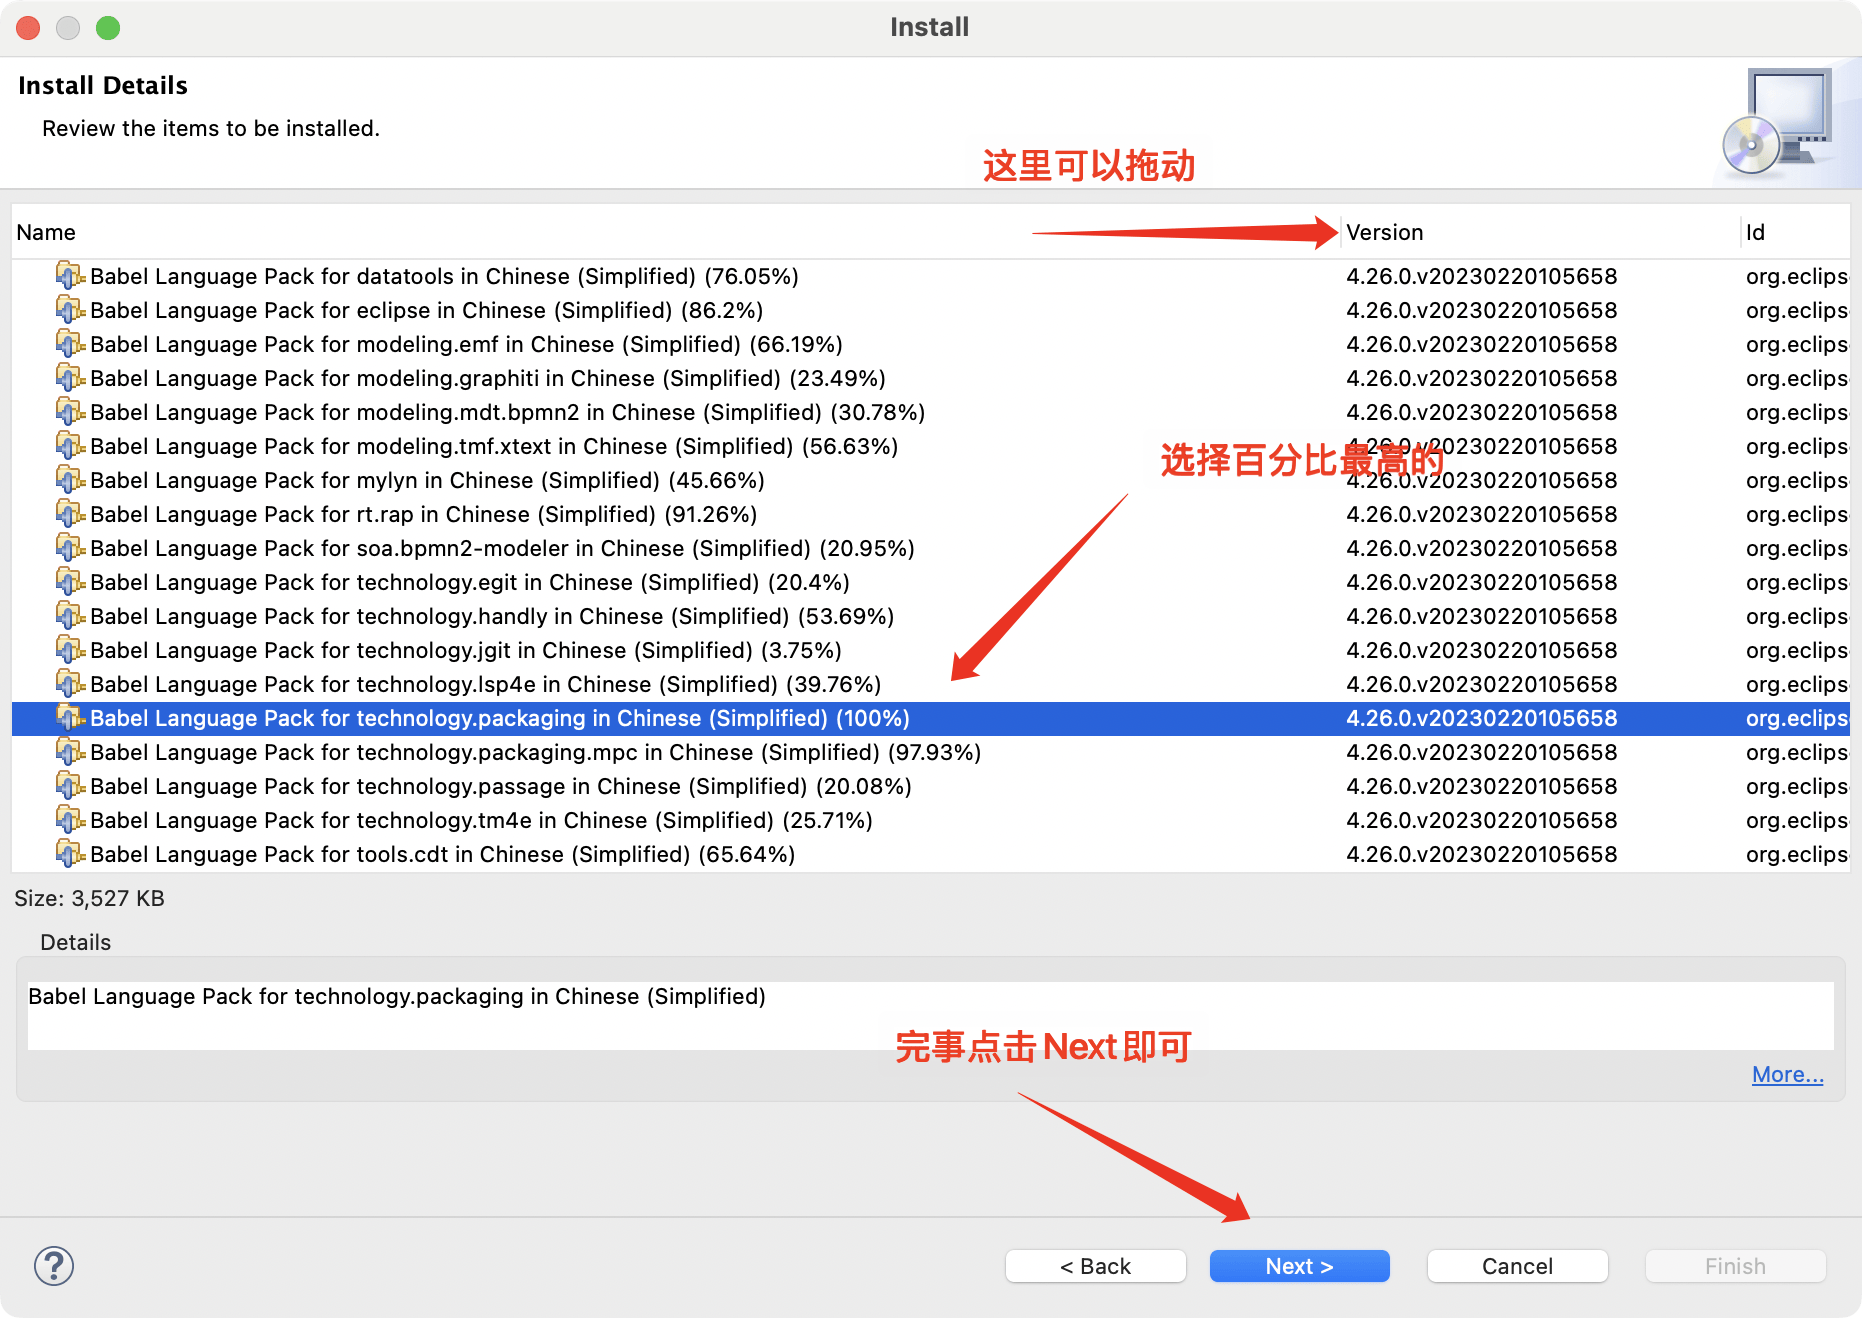This screenshot has width=1862, height=1318.
Task: Go to the next install step
Action: 1299,1266
